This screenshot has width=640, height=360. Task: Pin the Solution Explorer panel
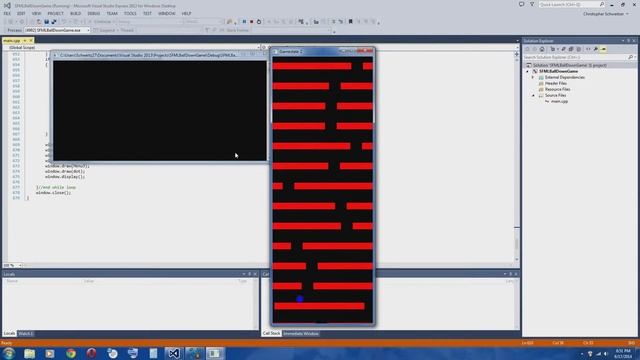tap(629, 41)
